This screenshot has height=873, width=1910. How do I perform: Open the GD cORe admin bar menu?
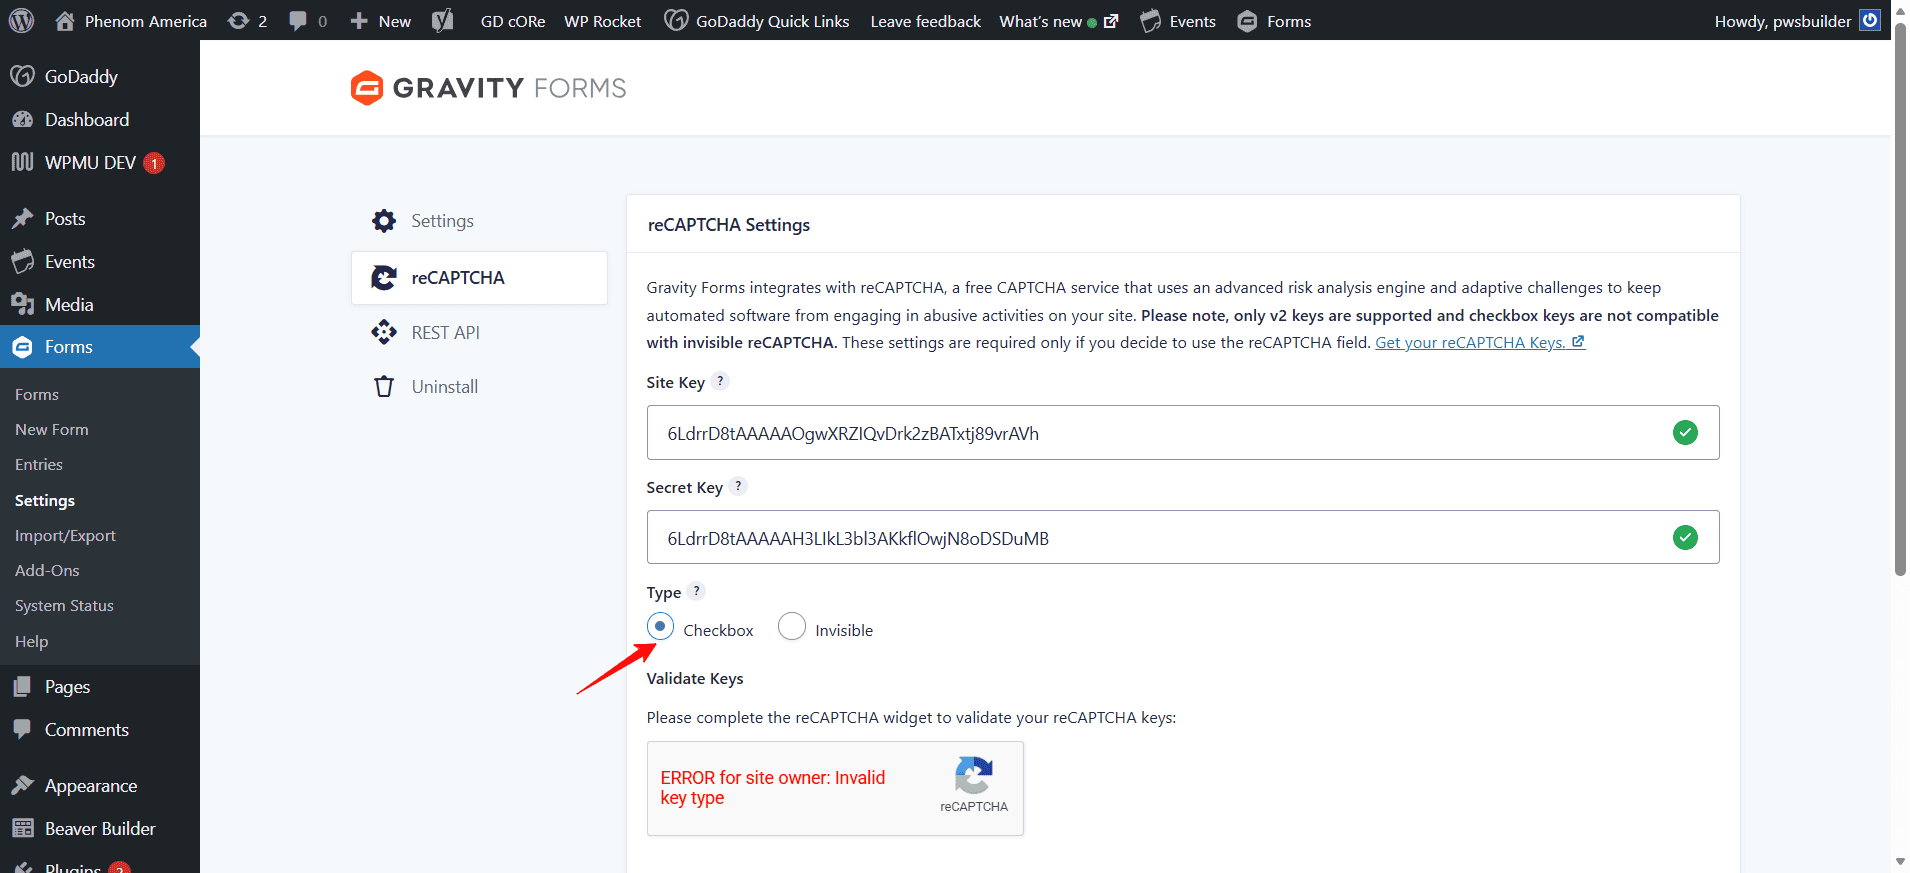(x=513, y=21)
